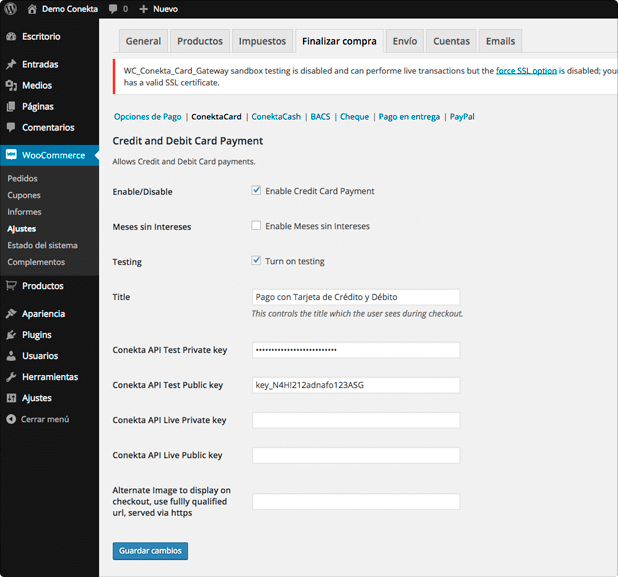Image resolution: width=618 pixels, height=577 pixels.
Task: Select Ajustes in WooCommerce submenu
Action: pyautogui.click(x=21, y=229)
